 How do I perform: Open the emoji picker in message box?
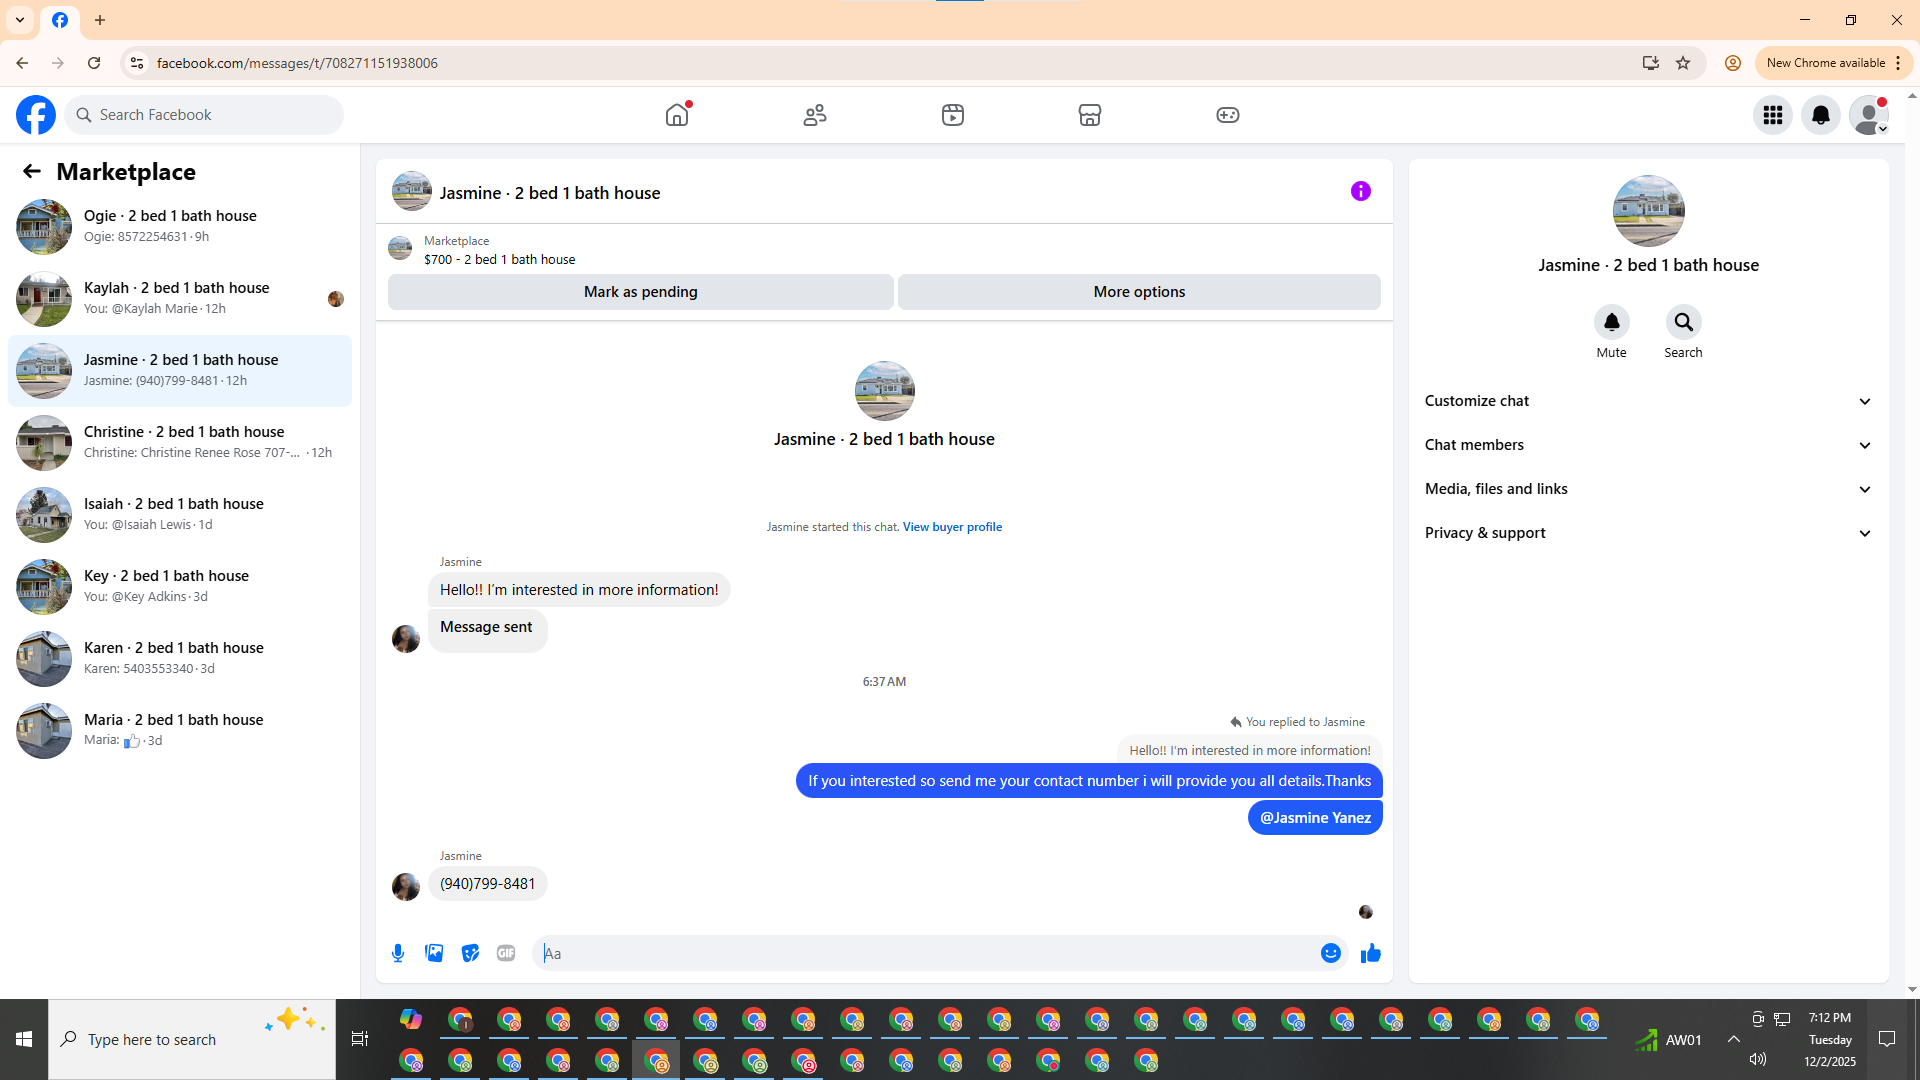(x=1330, y=953)
